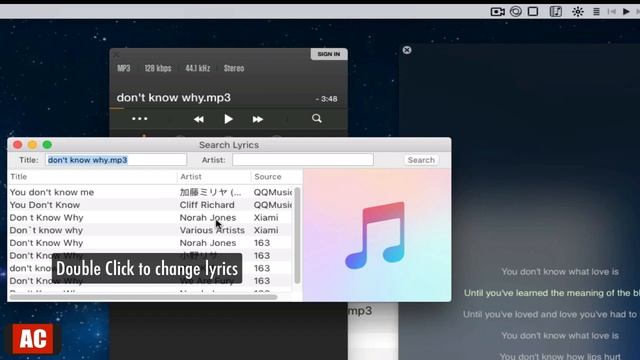
Task: Play don't know why.mp3 in the player
Action: coord(228,119)
